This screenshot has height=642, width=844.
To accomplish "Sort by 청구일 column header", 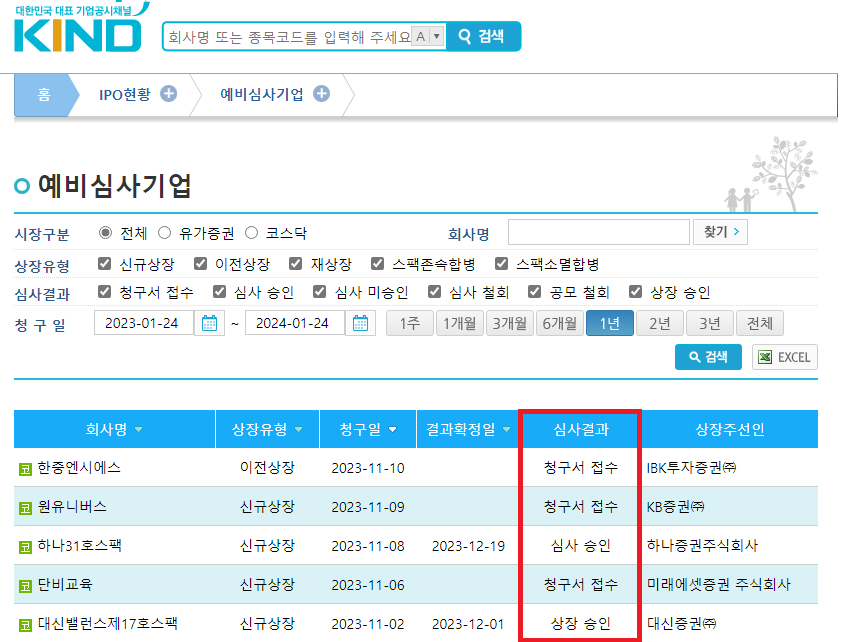I will click(368, 429).
